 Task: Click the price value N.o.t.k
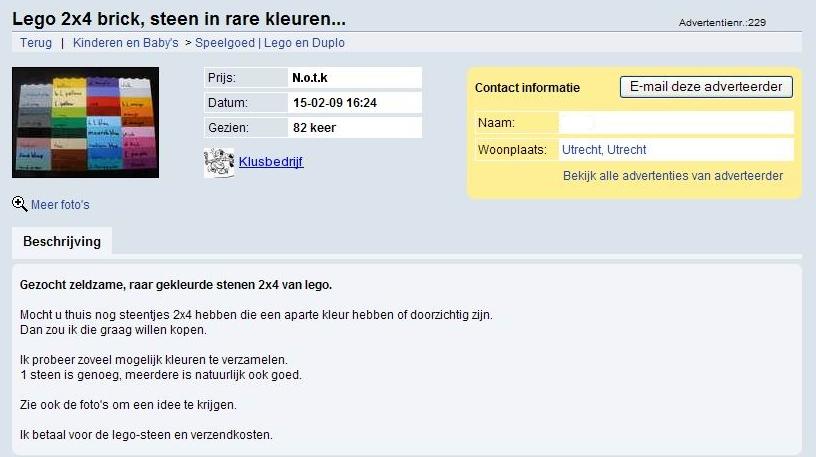(310, 78)
